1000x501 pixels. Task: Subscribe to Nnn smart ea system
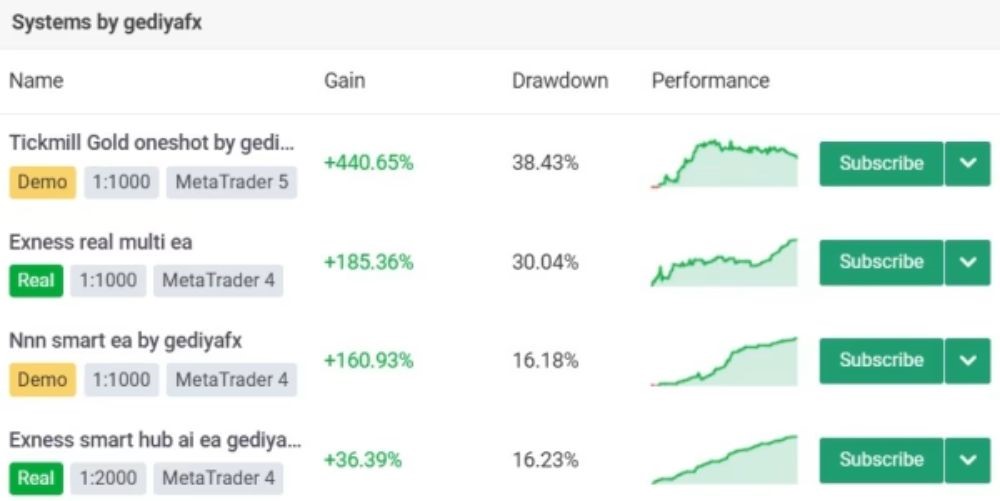pos(881,360)
